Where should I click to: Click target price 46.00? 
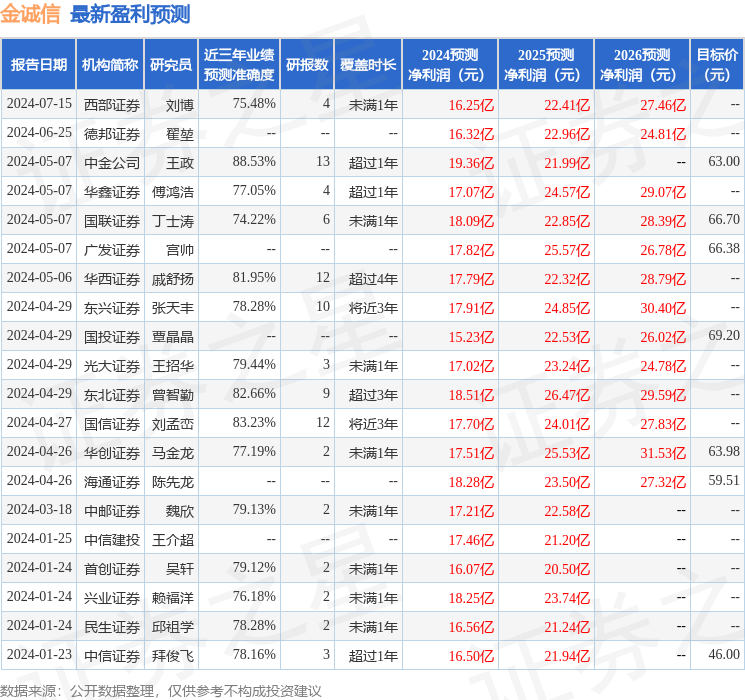[724, 654]
